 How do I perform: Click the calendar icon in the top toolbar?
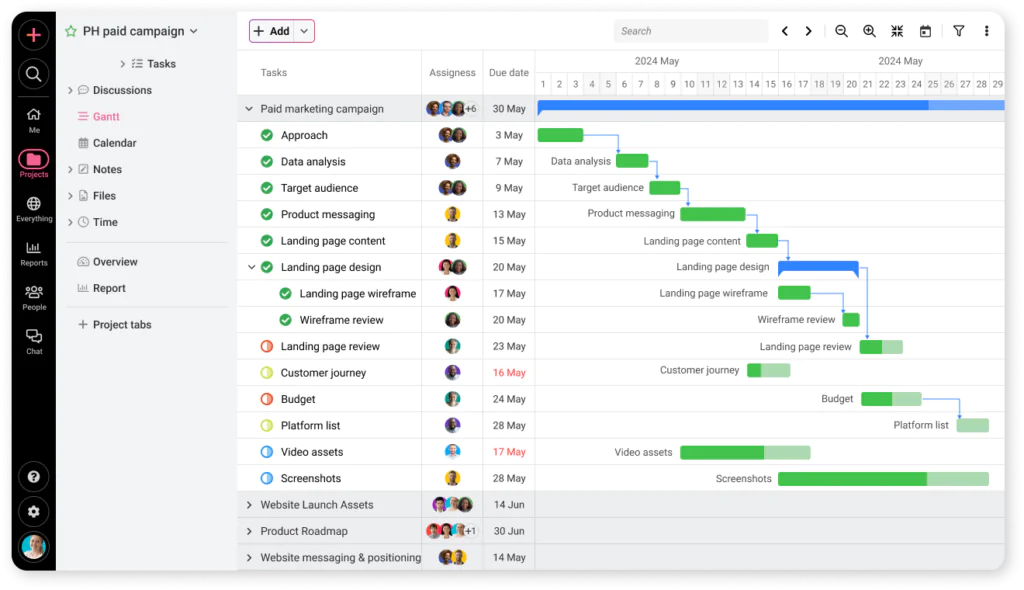(x=926, y=31)
